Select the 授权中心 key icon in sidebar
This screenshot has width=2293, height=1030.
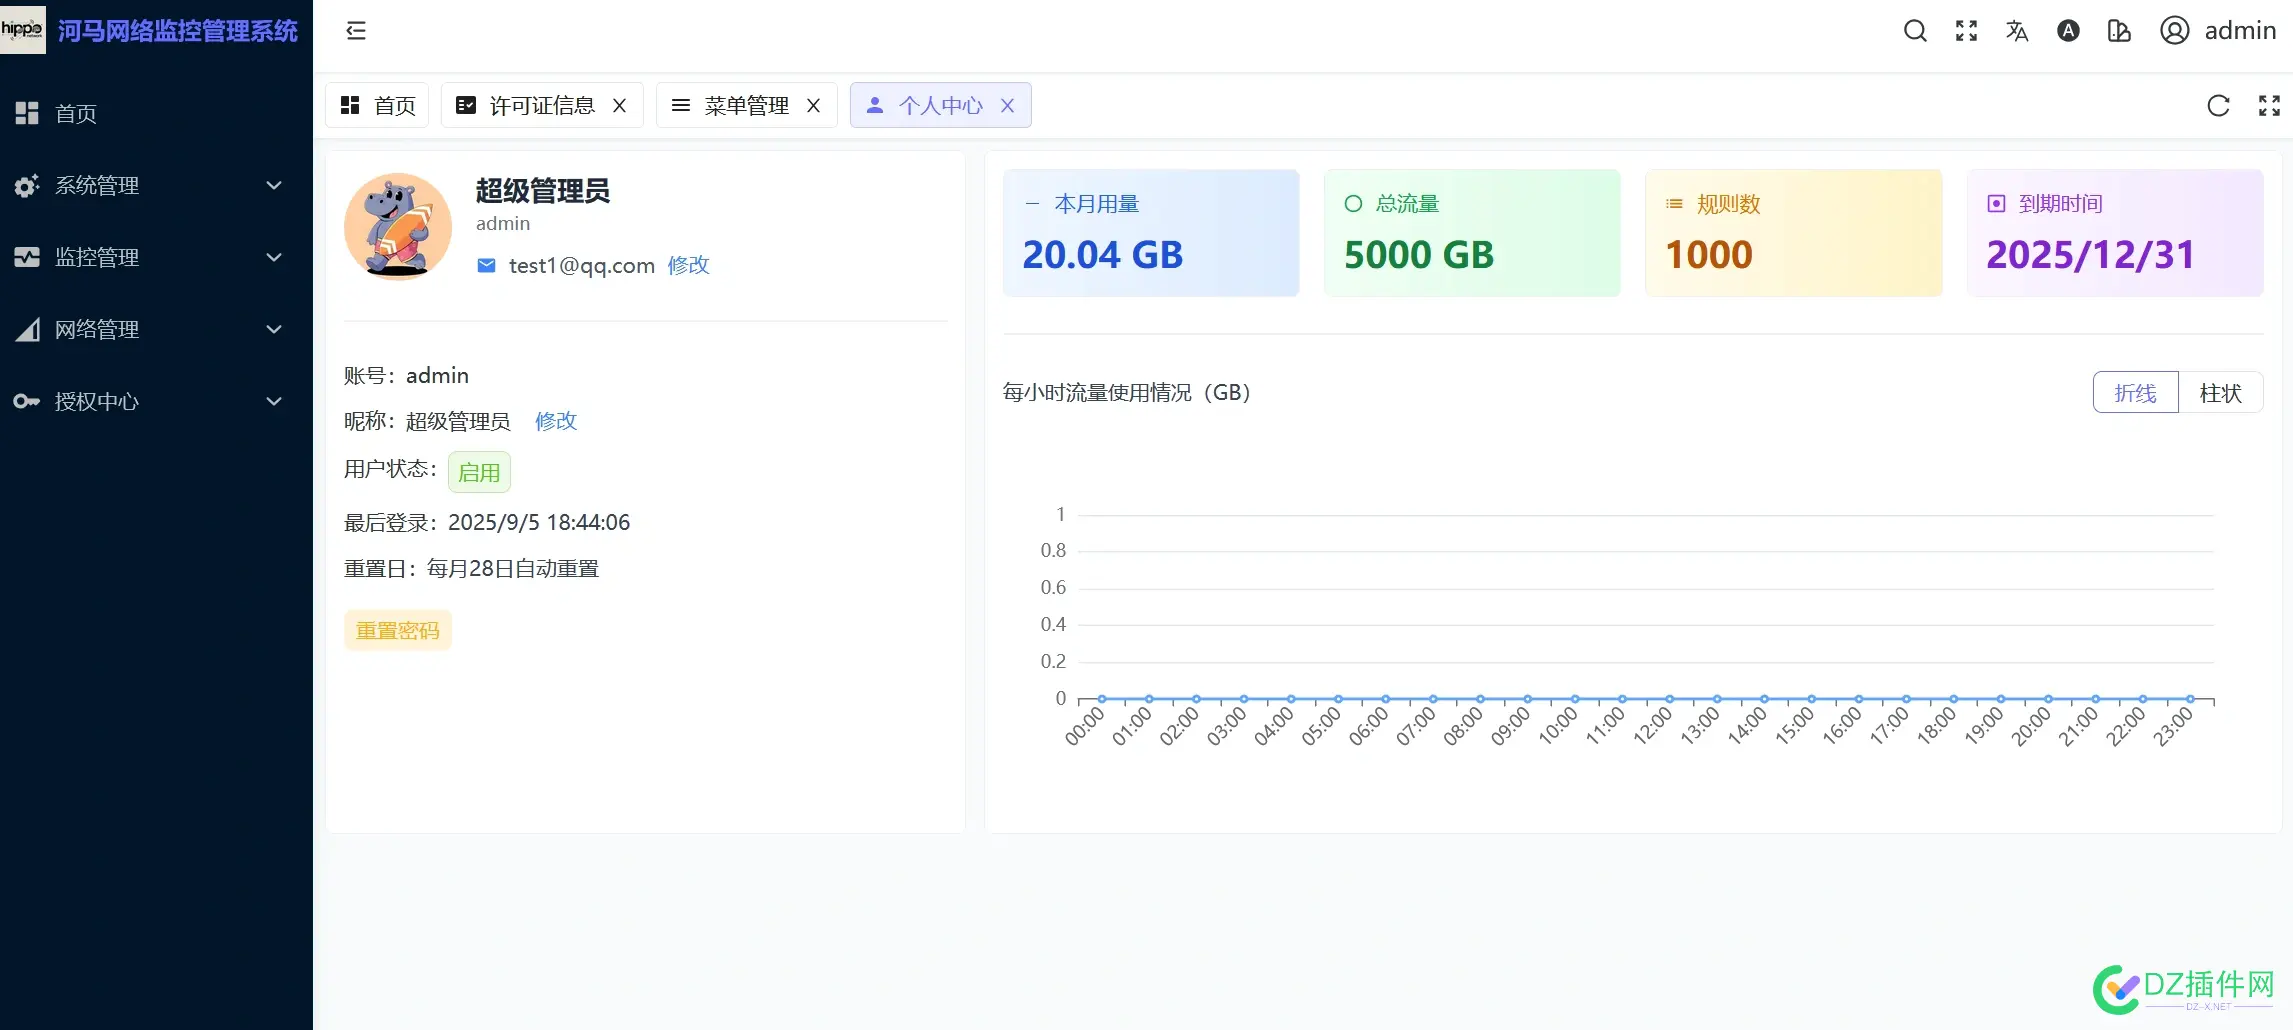[x=26, y=401]
